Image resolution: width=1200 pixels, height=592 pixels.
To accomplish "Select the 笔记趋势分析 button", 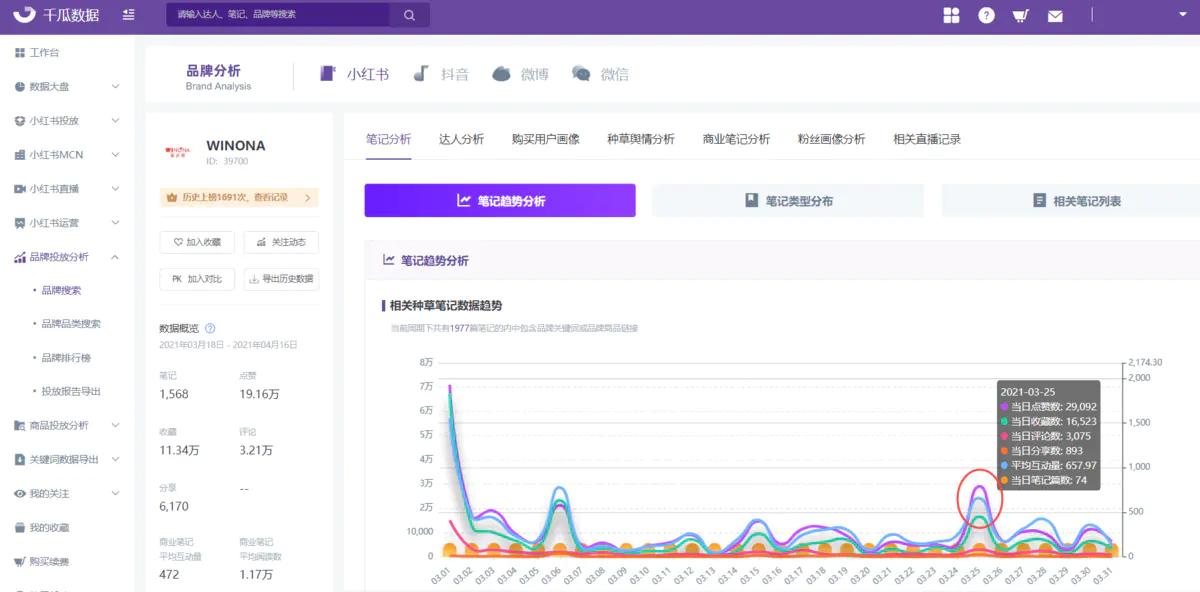I will (x=500, y=200).
